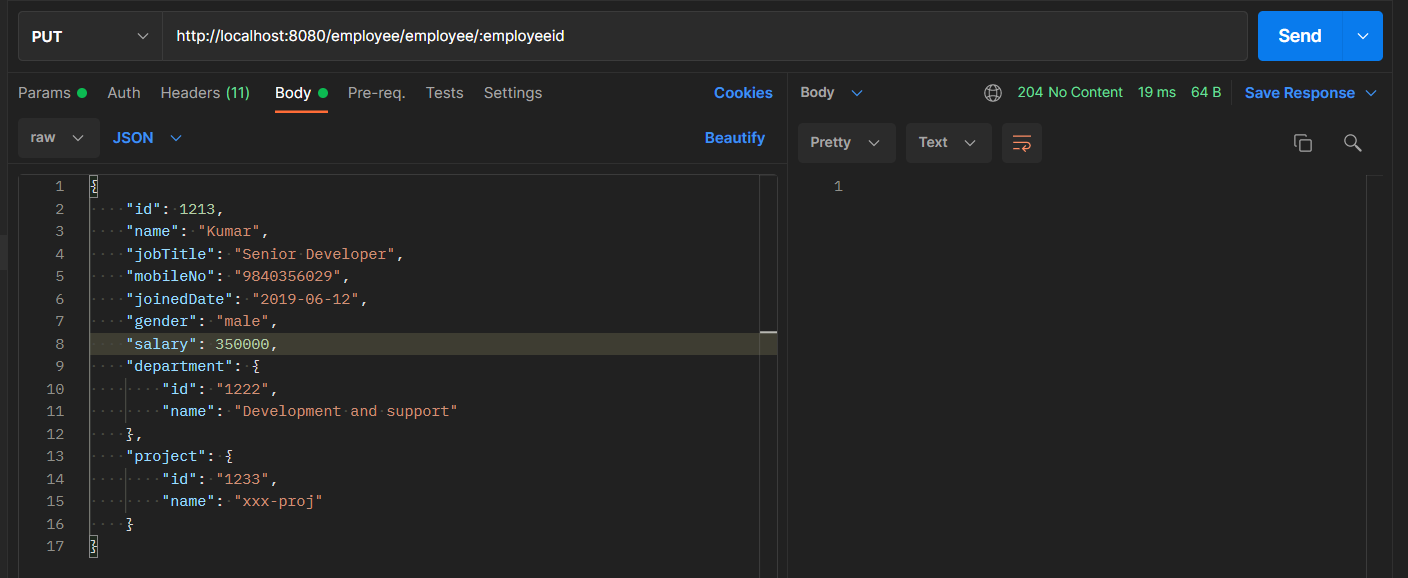Open the HTTP method dropdown showing PUT
Screen dimensions: 1408x578
[x=89, y=35]
